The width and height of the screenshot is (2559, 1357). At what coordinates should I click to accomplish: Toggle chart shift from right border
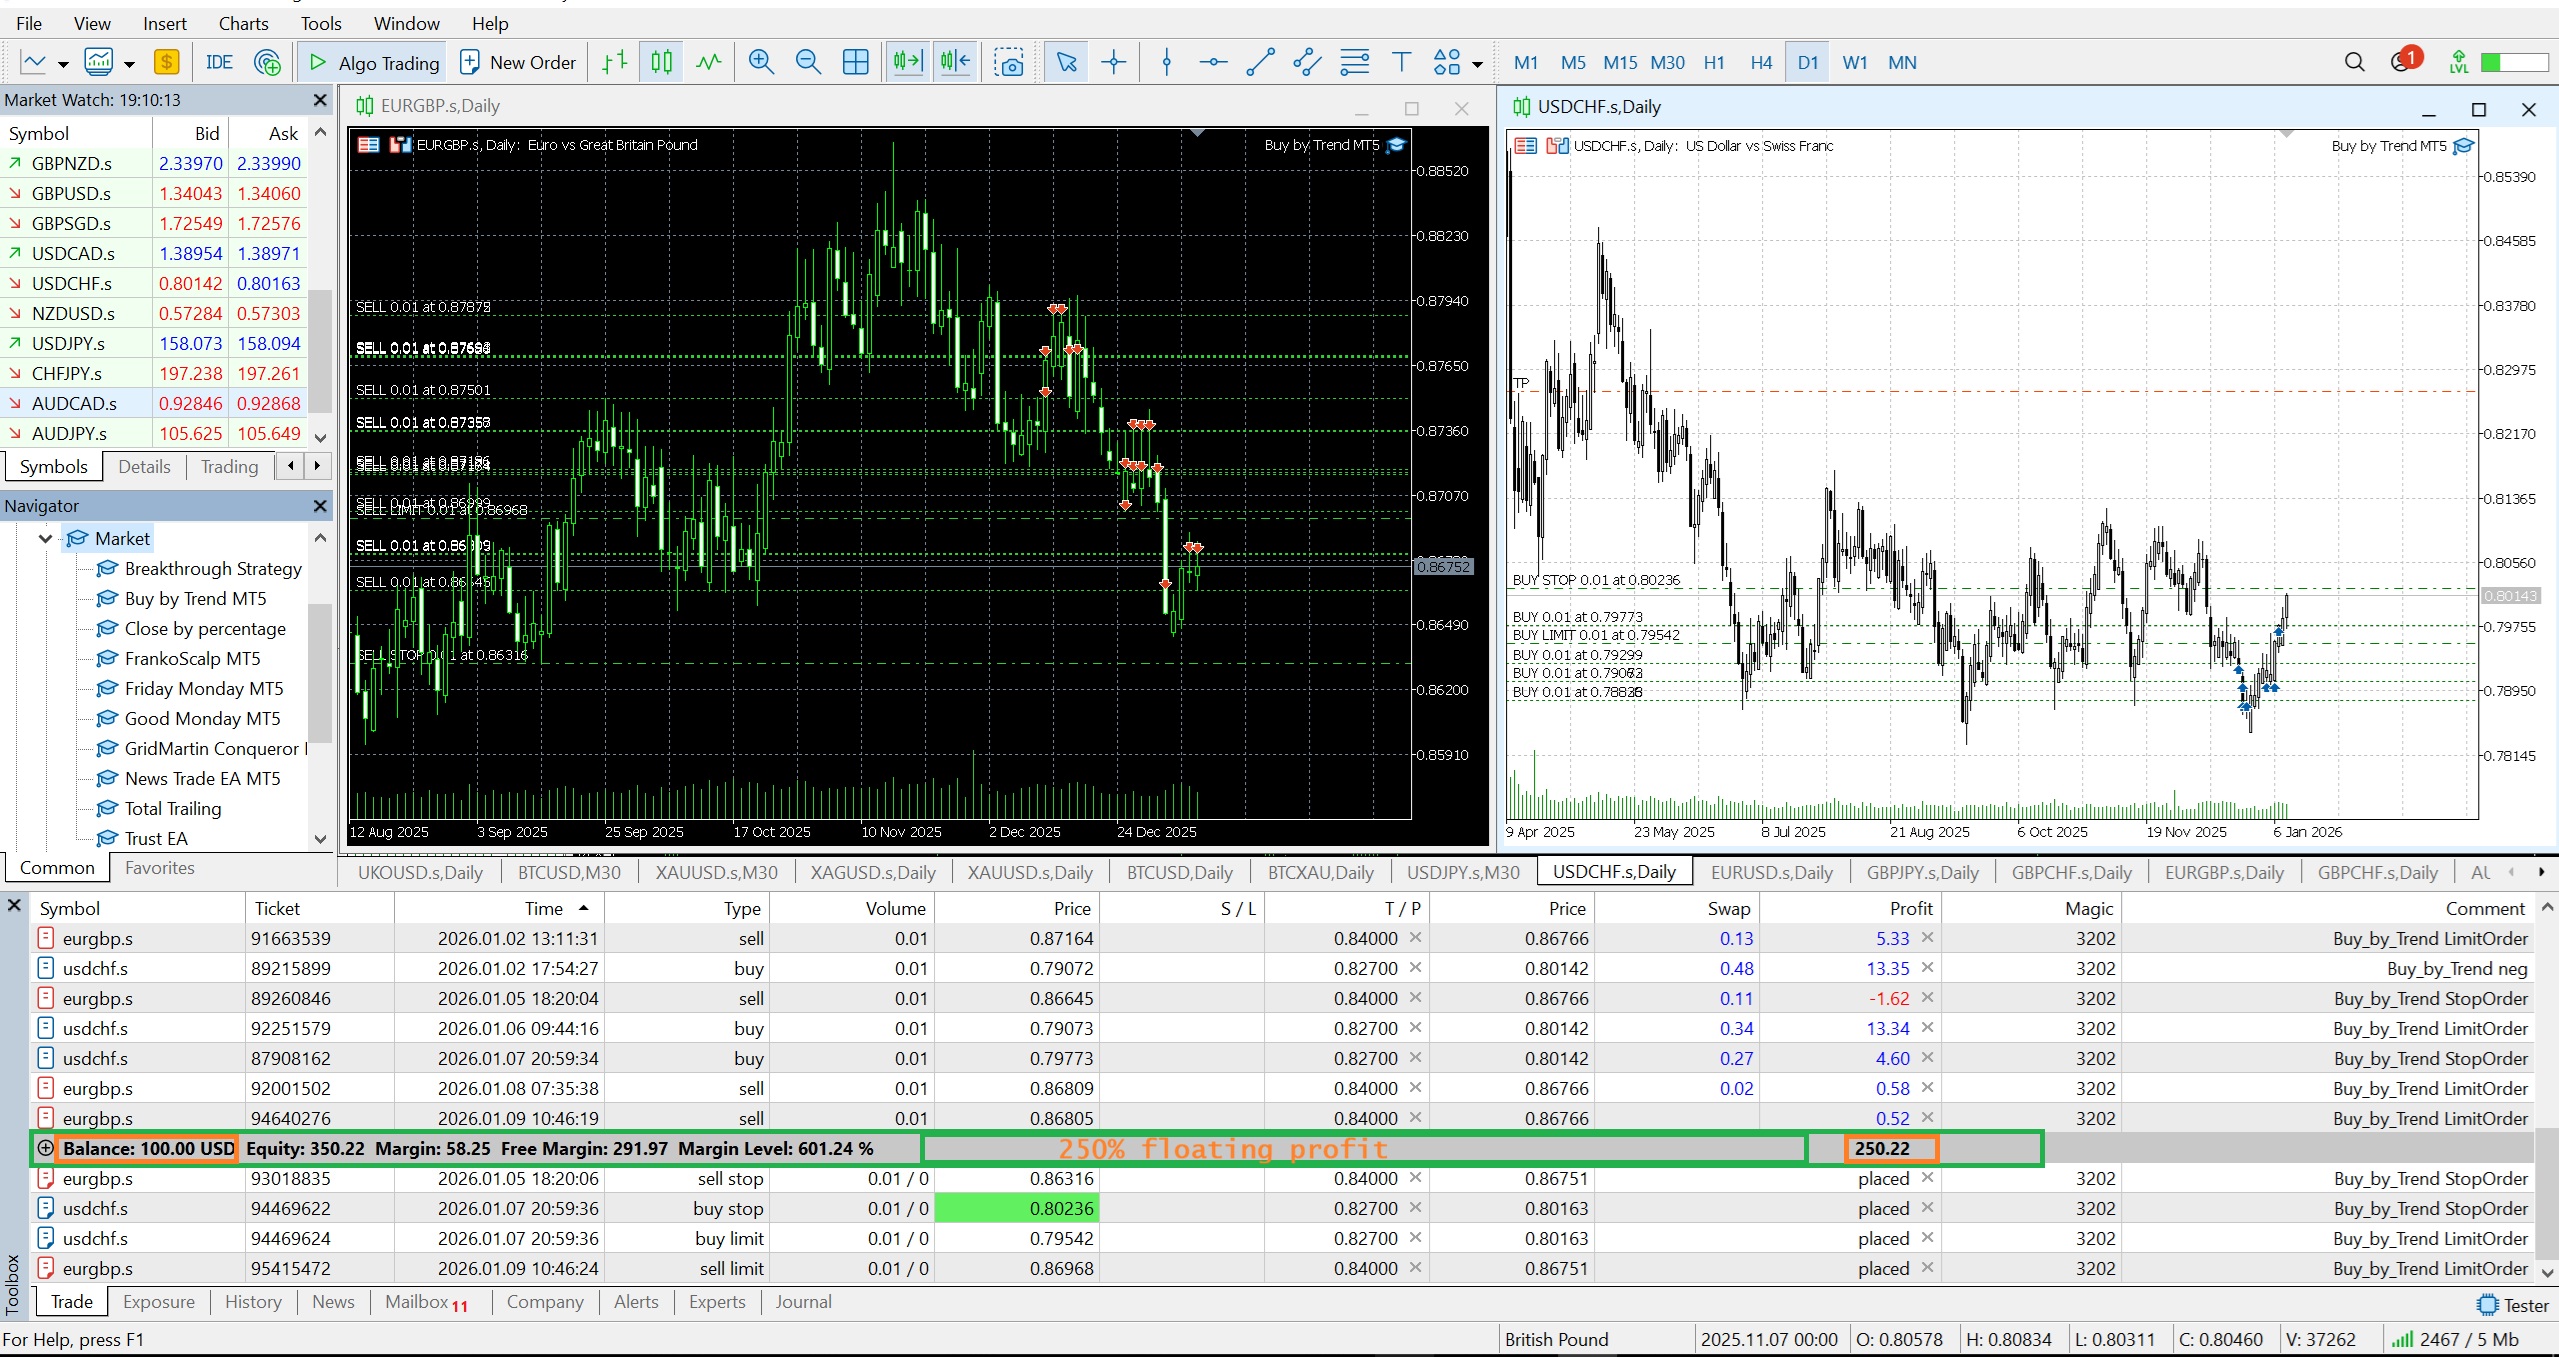[x=956, y=62]
